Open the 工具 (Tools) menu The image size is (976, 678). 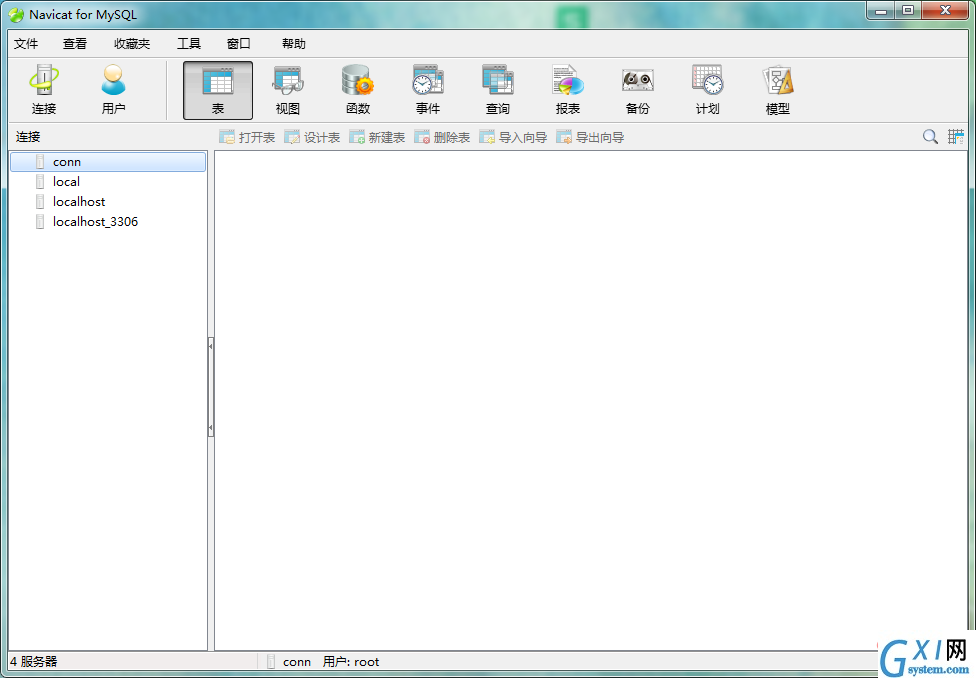(189, 44)
